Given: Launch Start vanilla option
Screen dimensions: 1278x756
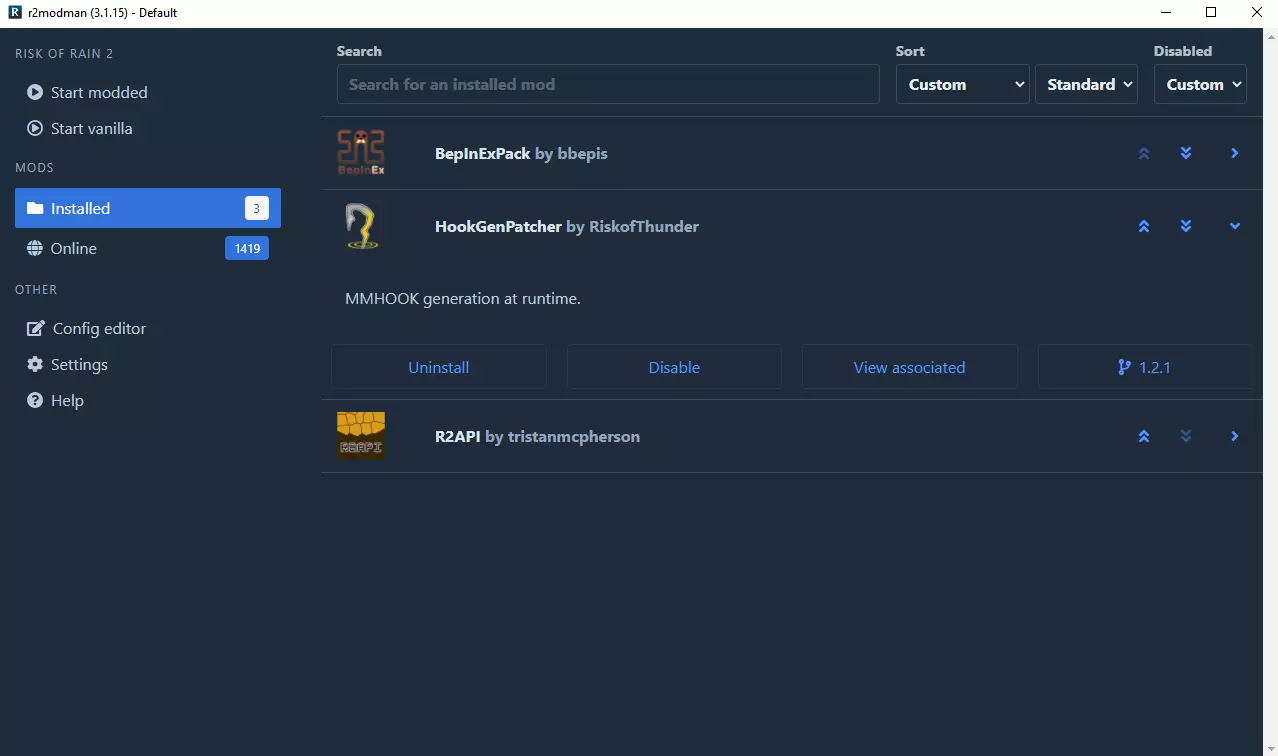Looking at the screenshot, I should click(79, 128).
